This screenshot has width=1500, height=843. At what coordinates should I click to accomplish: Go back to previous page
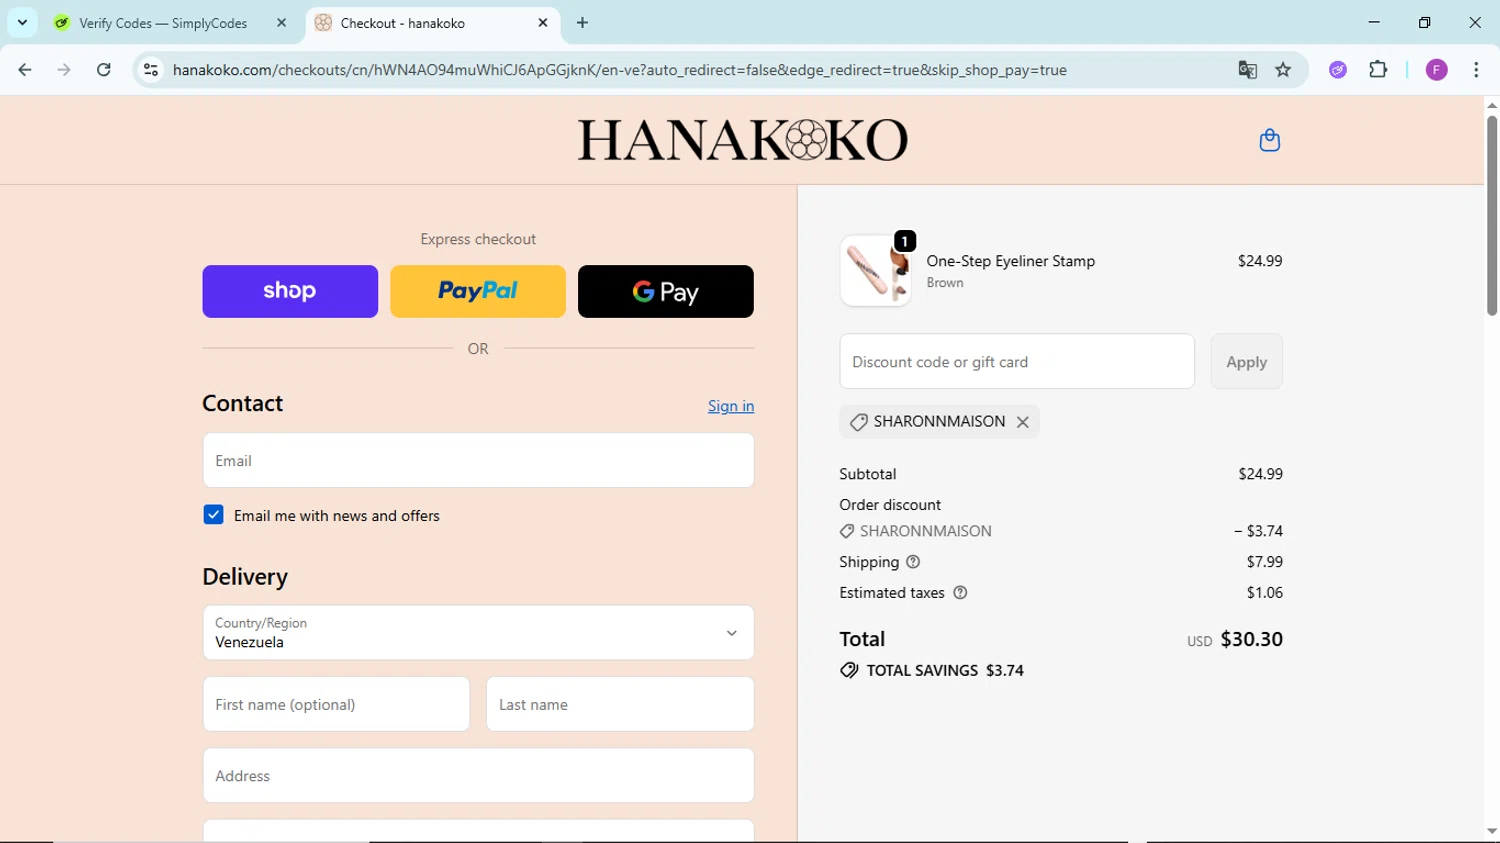click(x=25, y=70)
